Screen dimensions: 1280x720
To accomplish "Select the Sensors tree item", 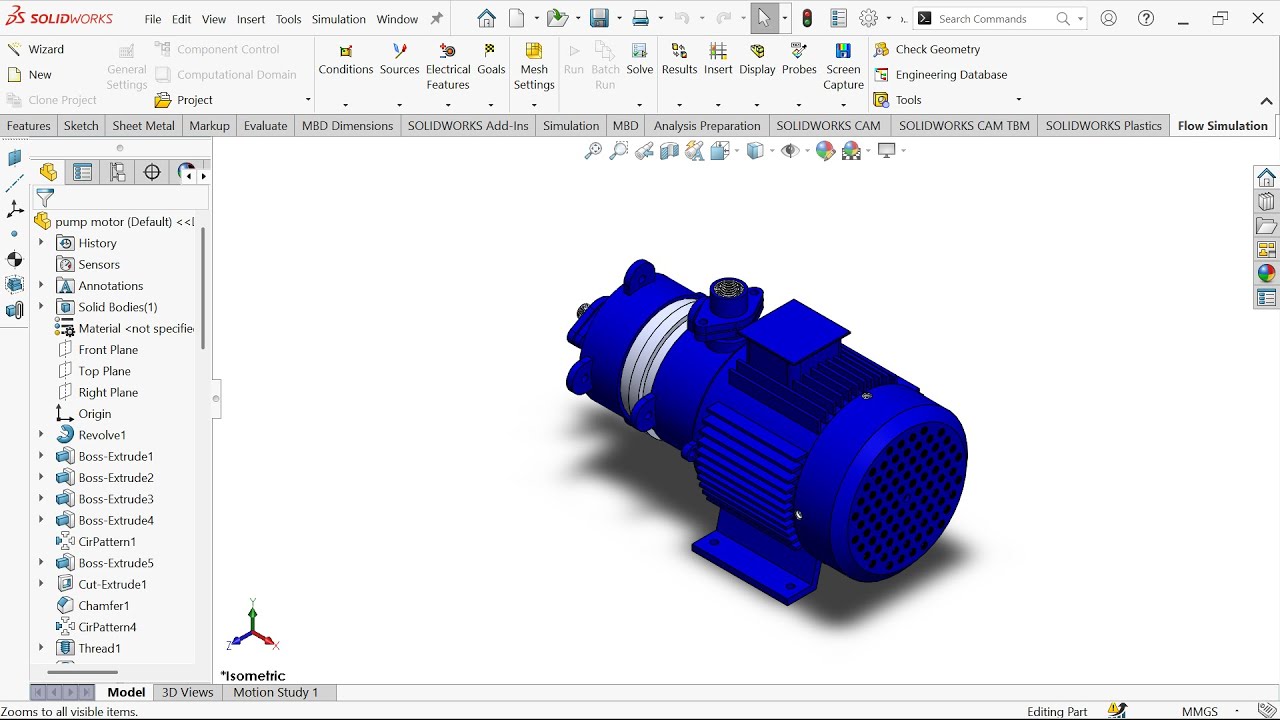I will click(99, 265).
